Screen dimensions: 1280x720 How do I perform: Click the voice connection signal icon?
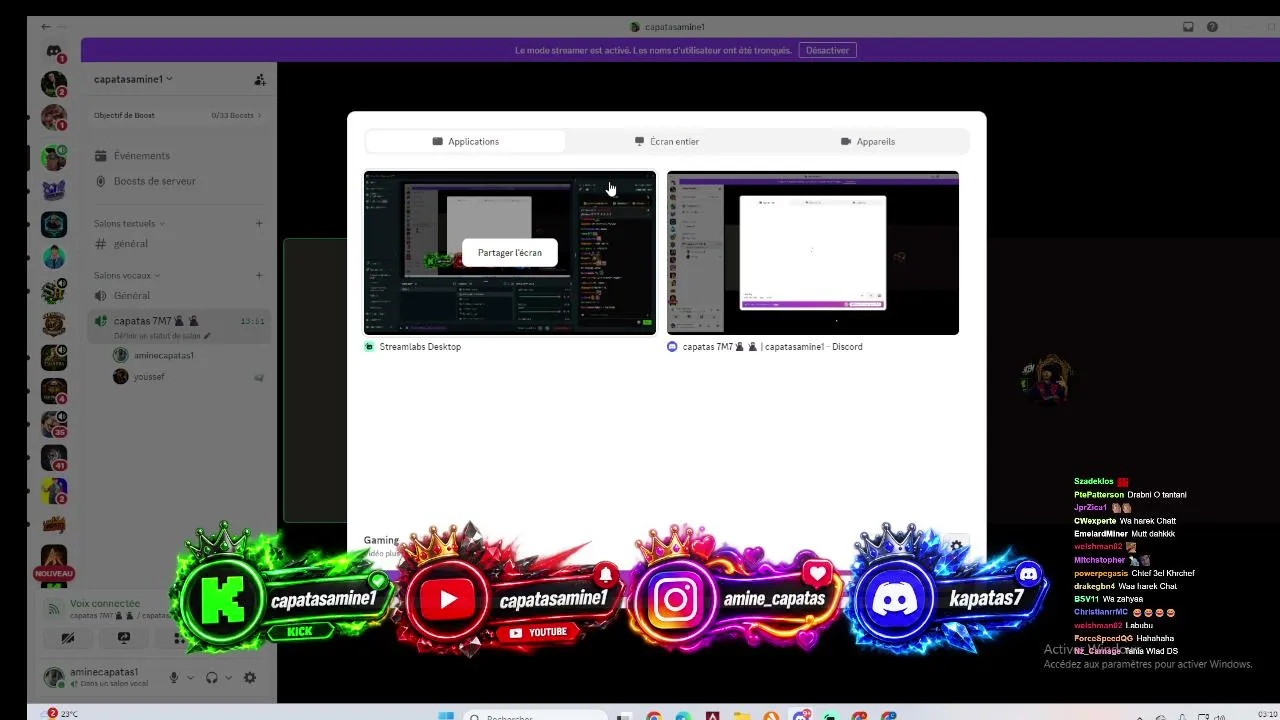pos(54,608)
